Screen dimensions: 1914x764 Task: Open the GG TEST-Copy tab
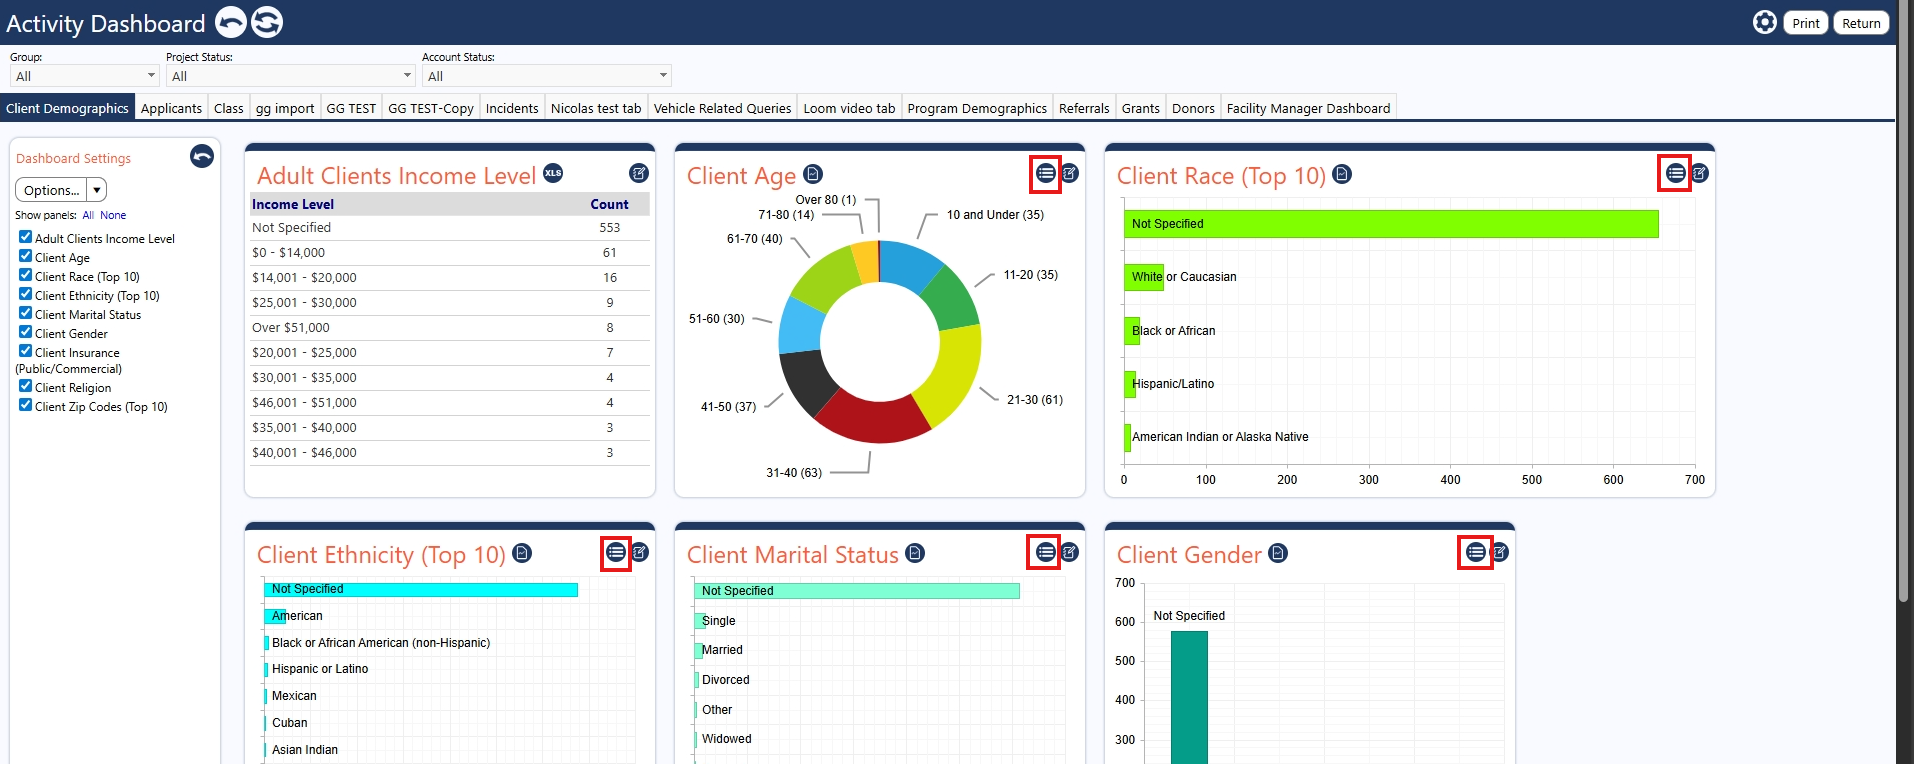tap(431, 108)
